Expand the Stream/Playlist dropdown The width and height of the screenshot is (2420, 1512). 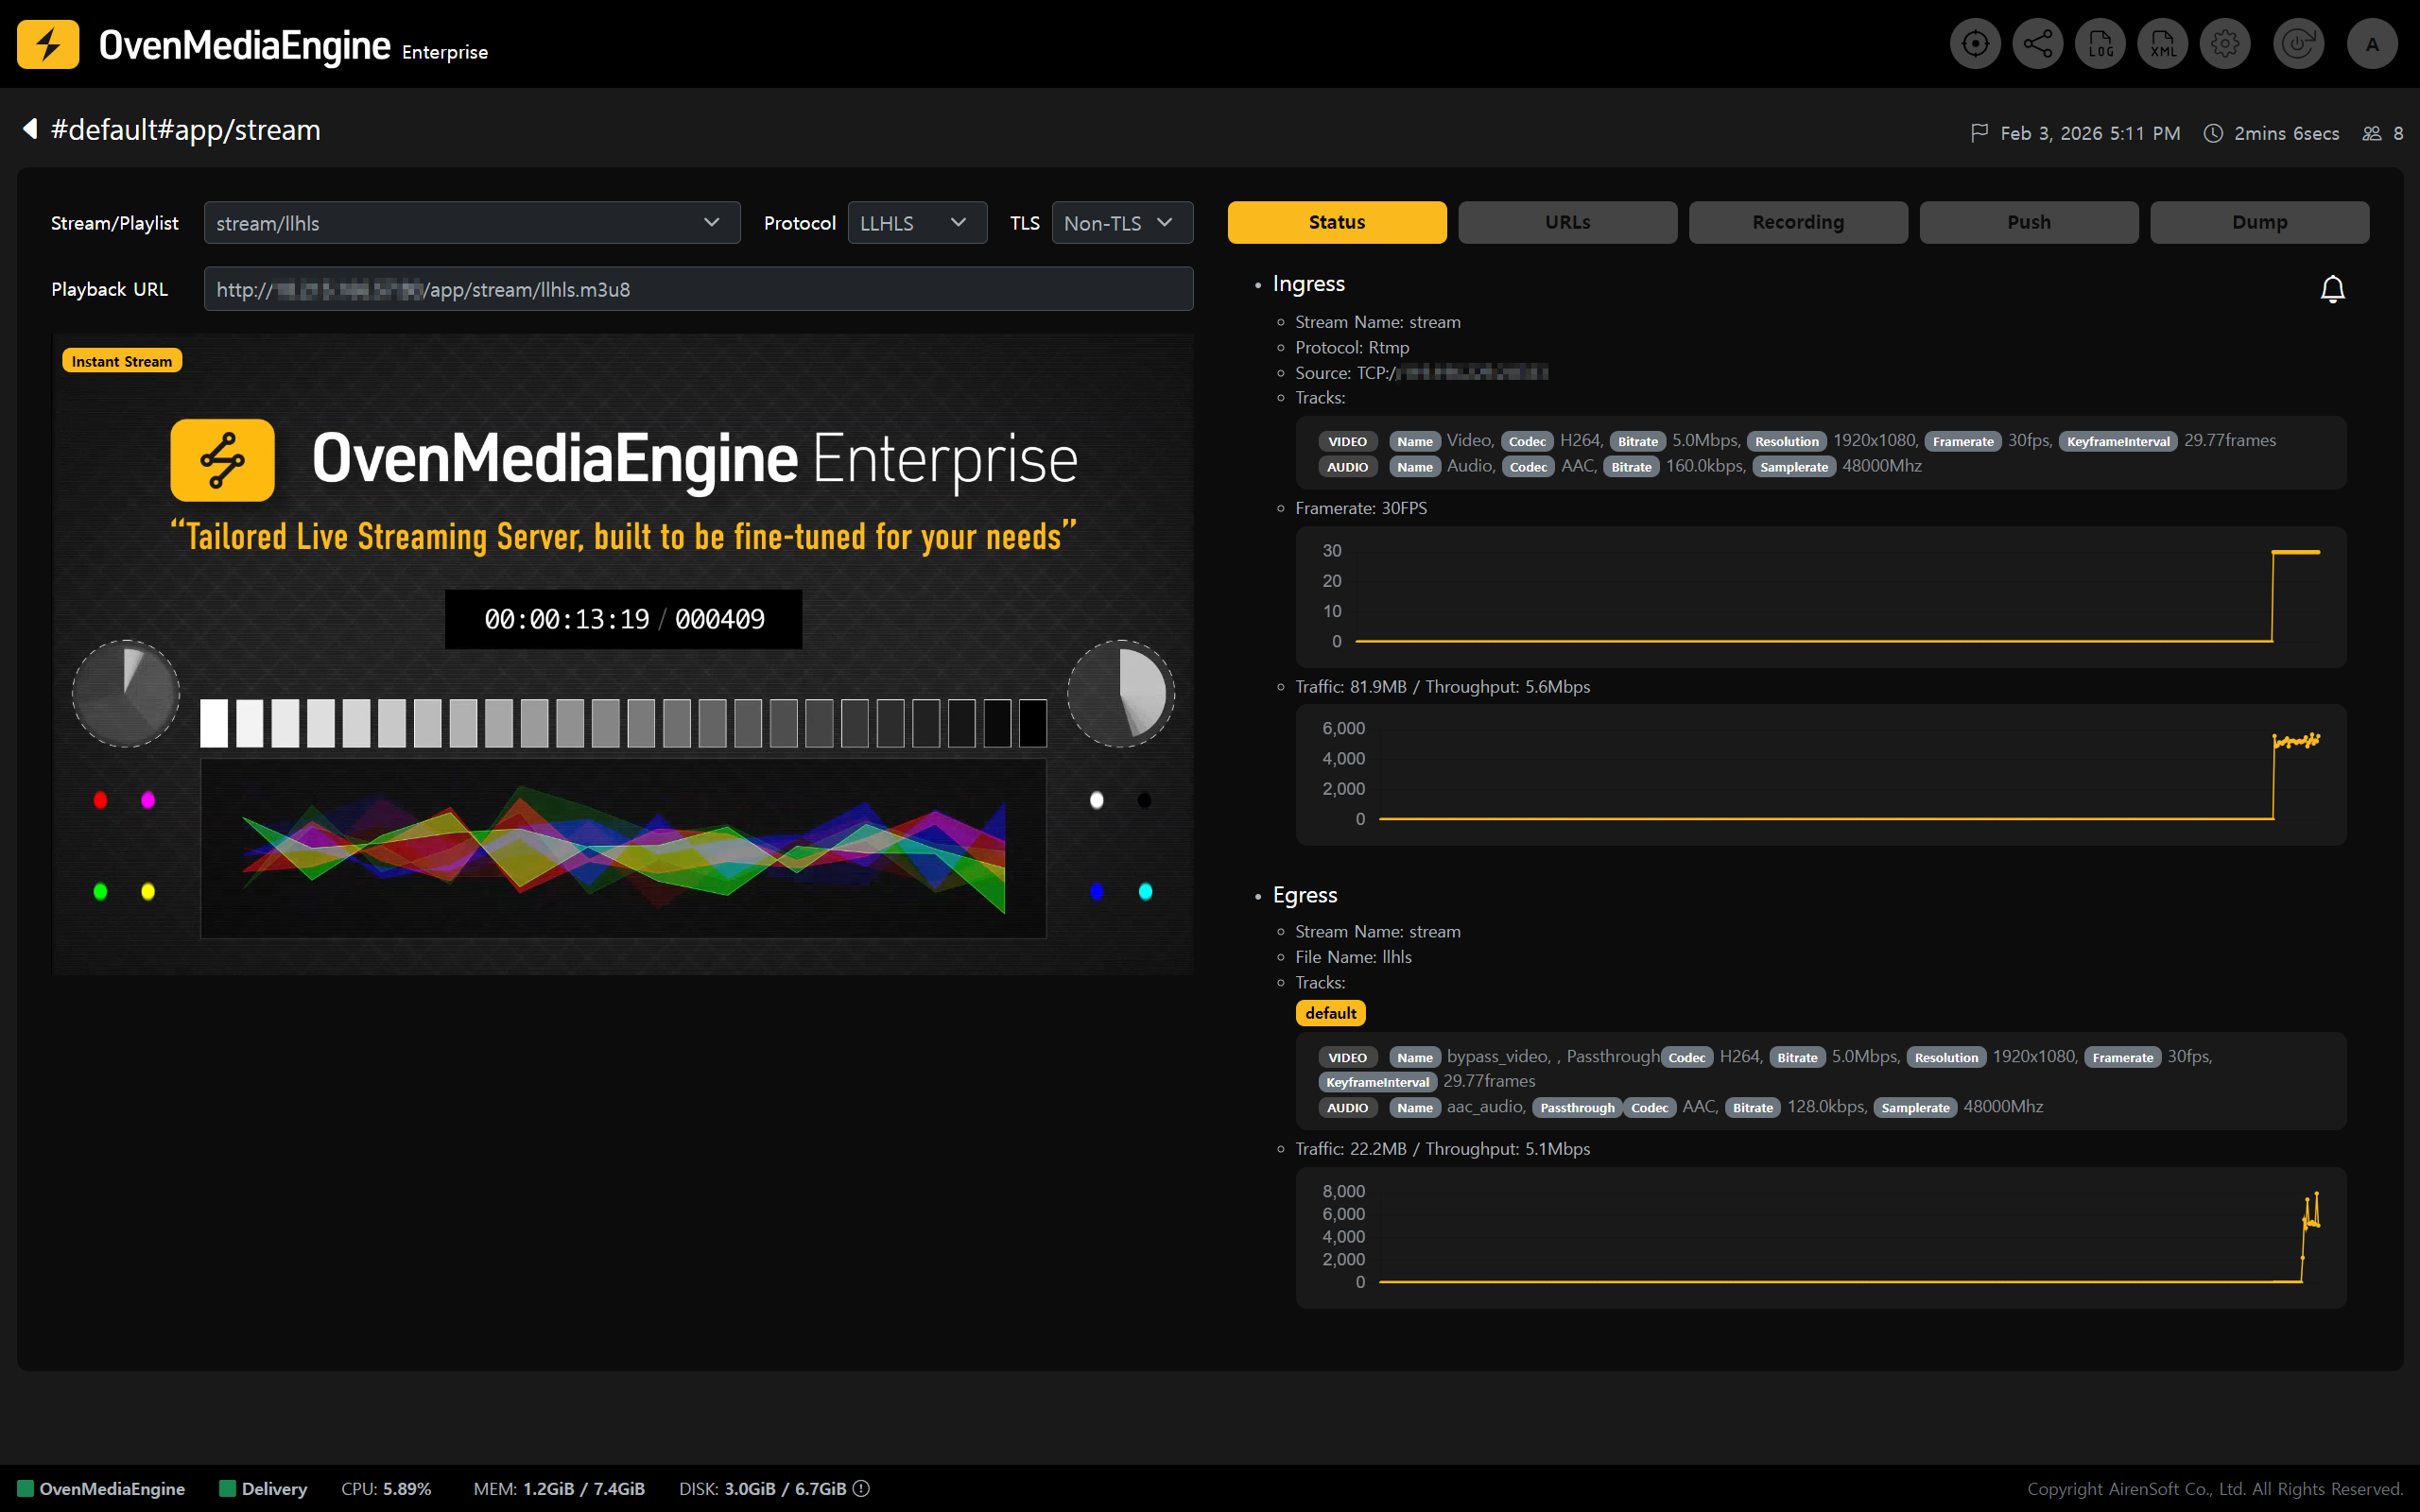tap(471, 223)
